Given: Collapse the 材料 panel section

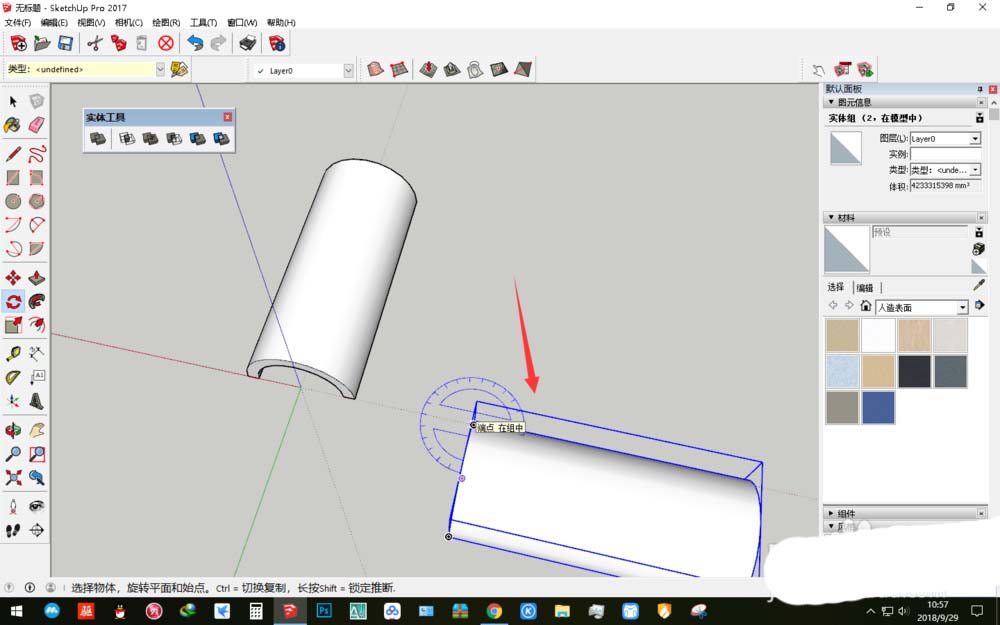Looking at the screenshot, I should [831, 217].
